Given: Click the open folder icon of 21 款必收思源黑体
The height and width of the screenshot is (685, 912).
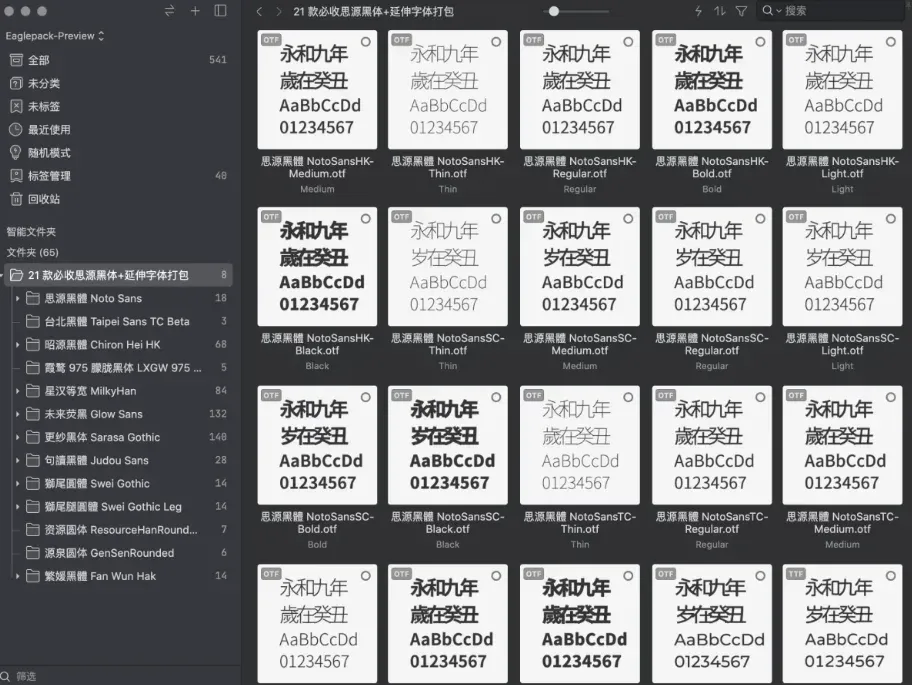Looking at the screenshot, I should tap(16, 275).
